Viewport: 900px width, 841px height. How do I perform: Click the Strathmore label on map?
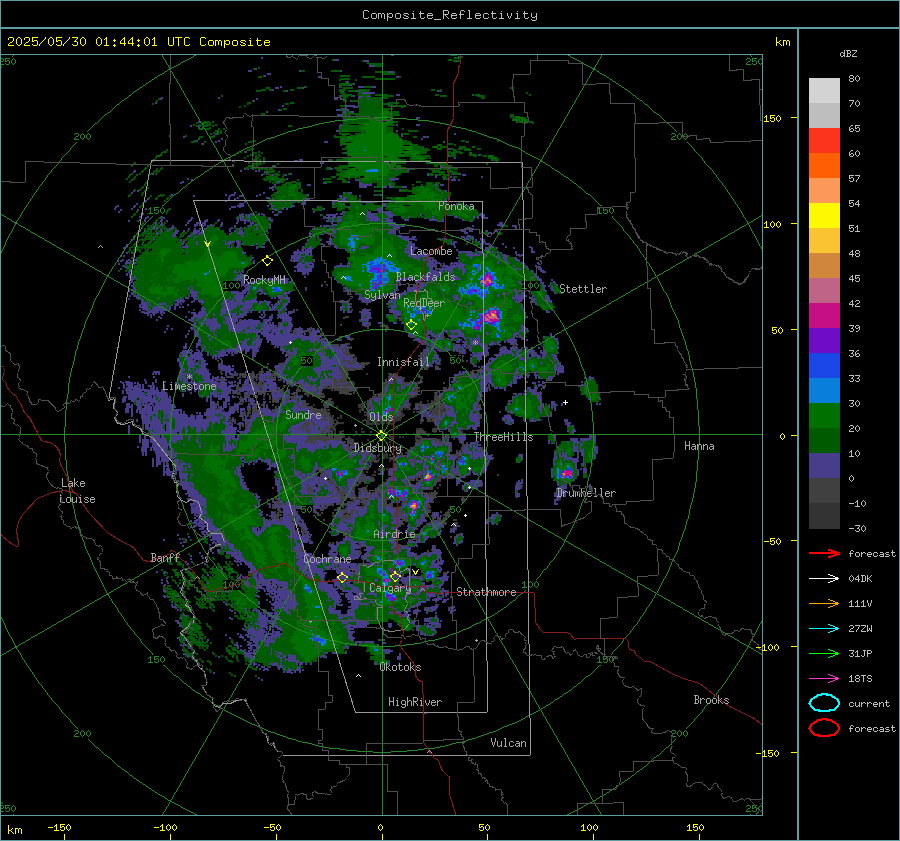pyautogui.click(x=486, y=592)
